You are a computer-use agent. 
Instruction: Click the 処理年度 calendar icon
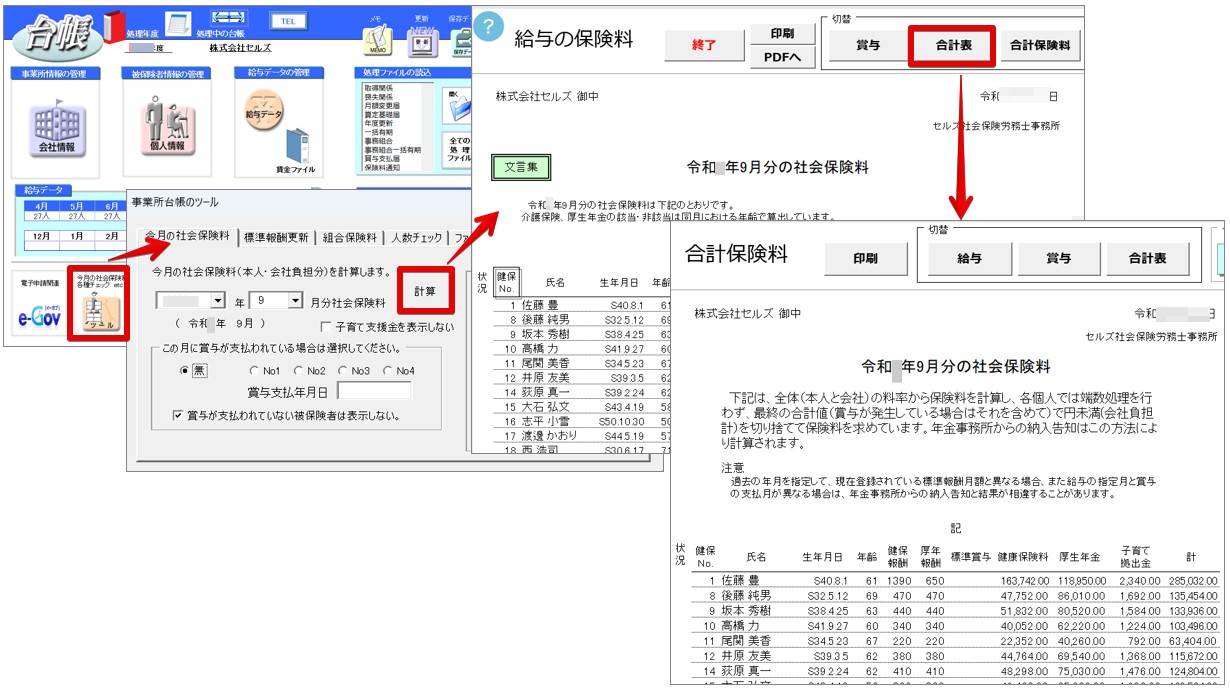[x=177, y=24]
